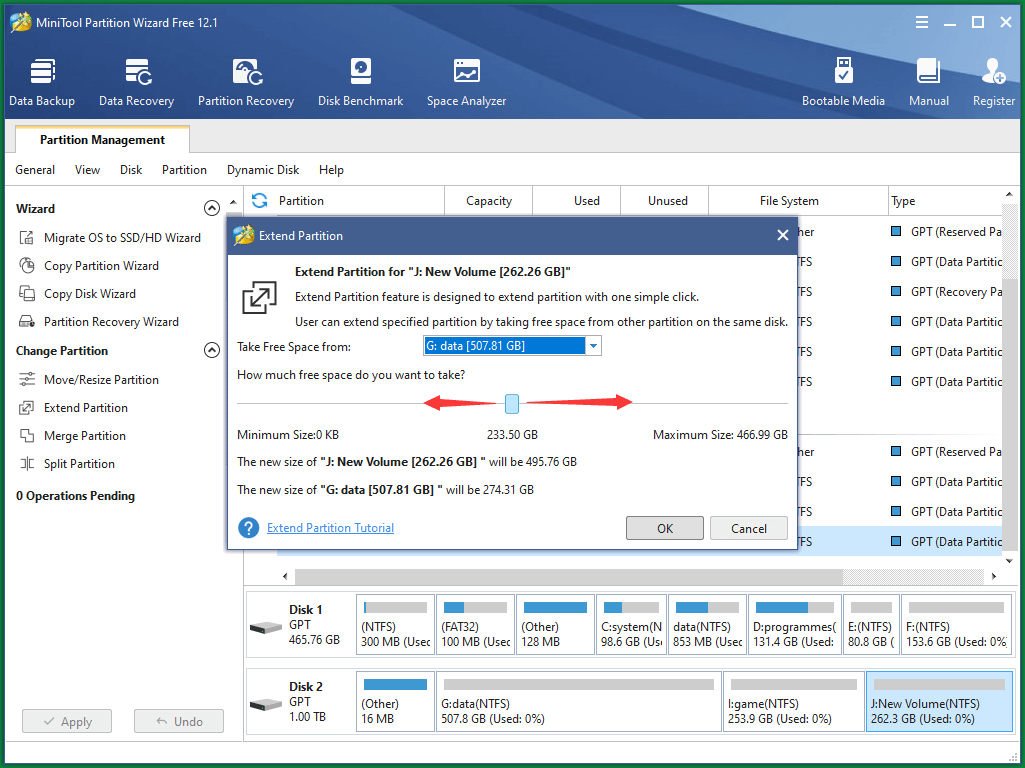Select the data(NTFS) 853 MB partition
The height and width of the screenshot is (768, 1025).
pos(707,624)
